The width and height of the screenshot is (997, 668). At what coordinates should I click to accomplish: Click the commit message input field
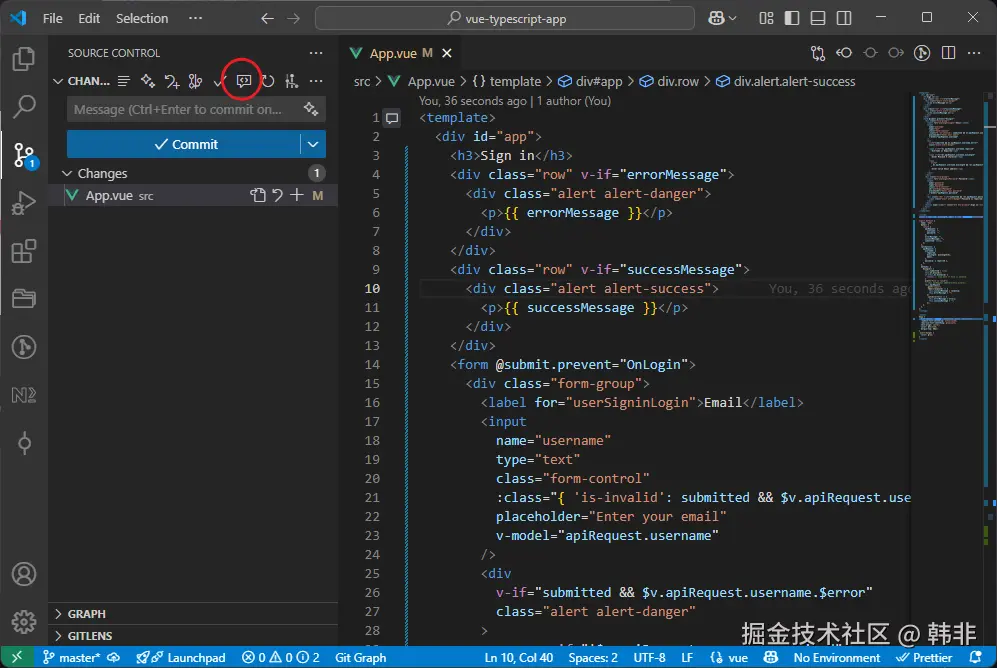tap(180, 110)
